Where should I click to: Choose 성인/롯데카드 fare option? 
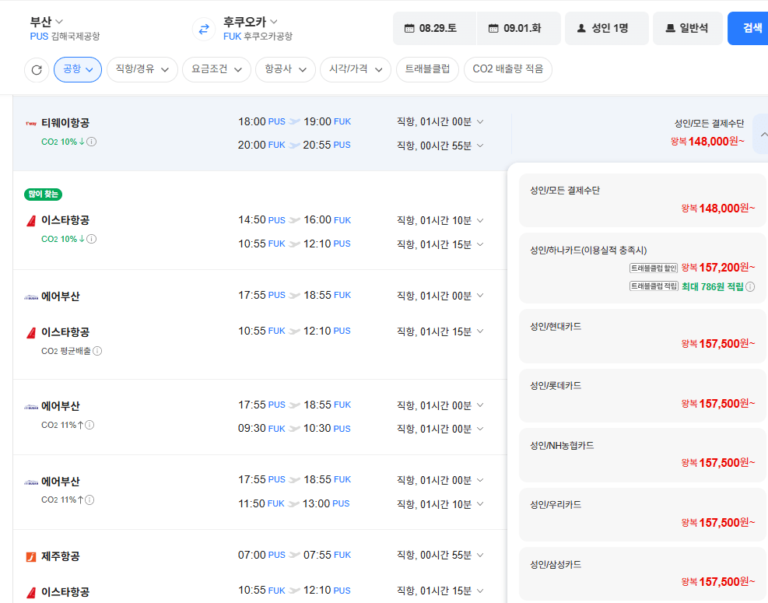pyautogui.click(x=642, y=395)
